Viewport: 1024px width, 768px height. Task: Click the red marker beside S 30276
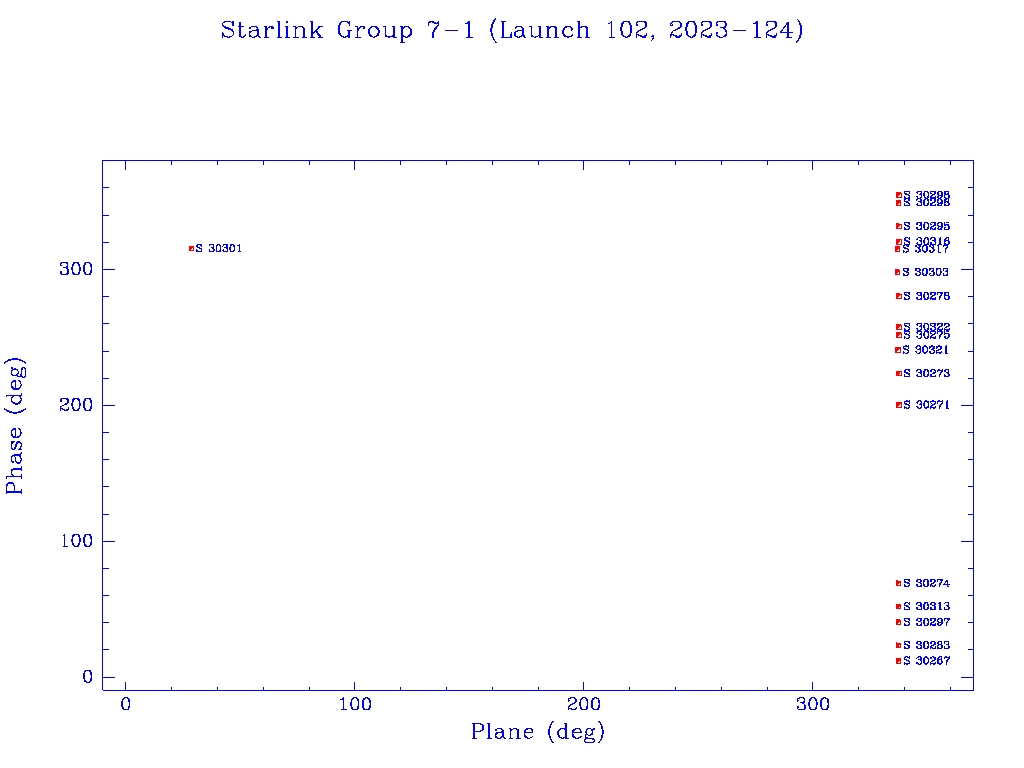(899, 296)
